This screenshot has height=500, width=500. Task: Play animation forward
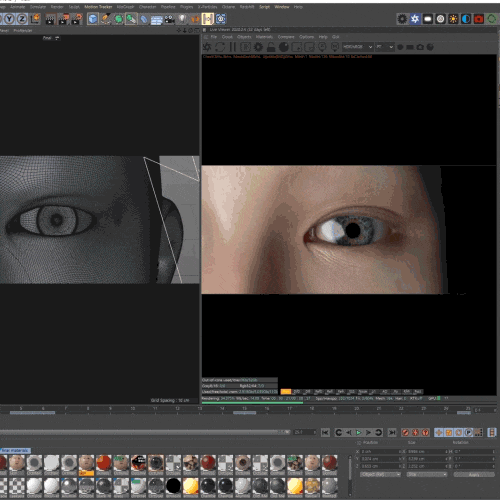359,432
